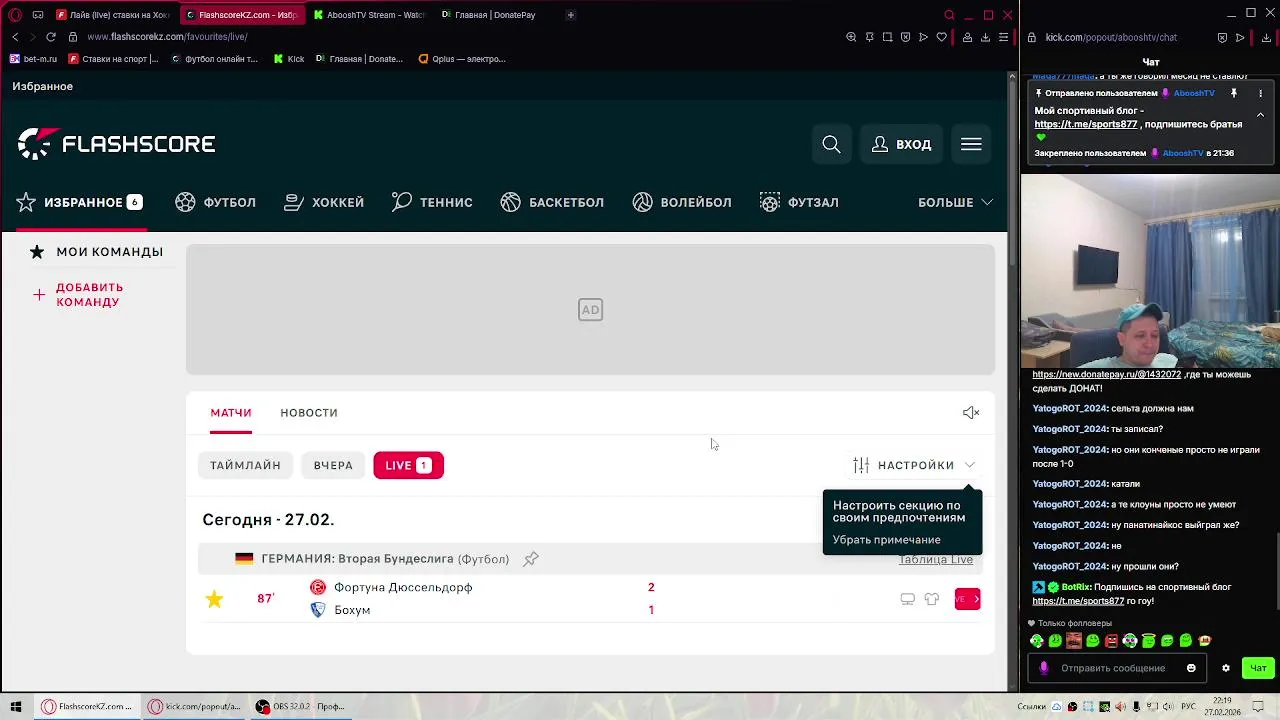This screenshot has width=1280, height=720.
Task: Select the ИЗБРАННОЕ favorites tab
Action: 80,202
